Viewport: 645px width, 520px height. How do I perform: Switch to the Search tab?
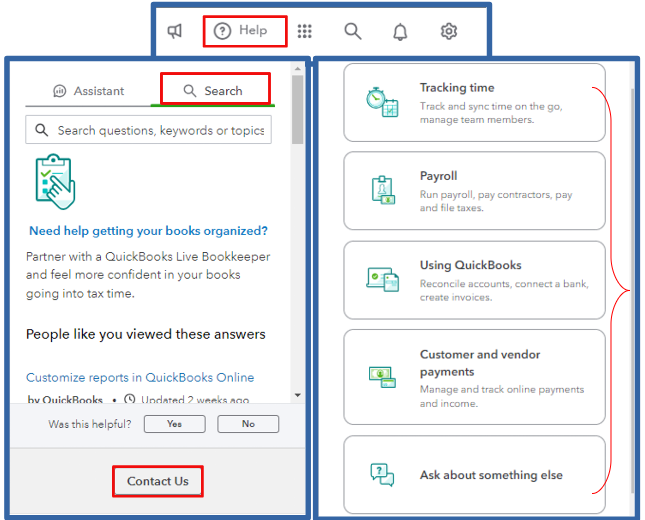click(213, 91)
